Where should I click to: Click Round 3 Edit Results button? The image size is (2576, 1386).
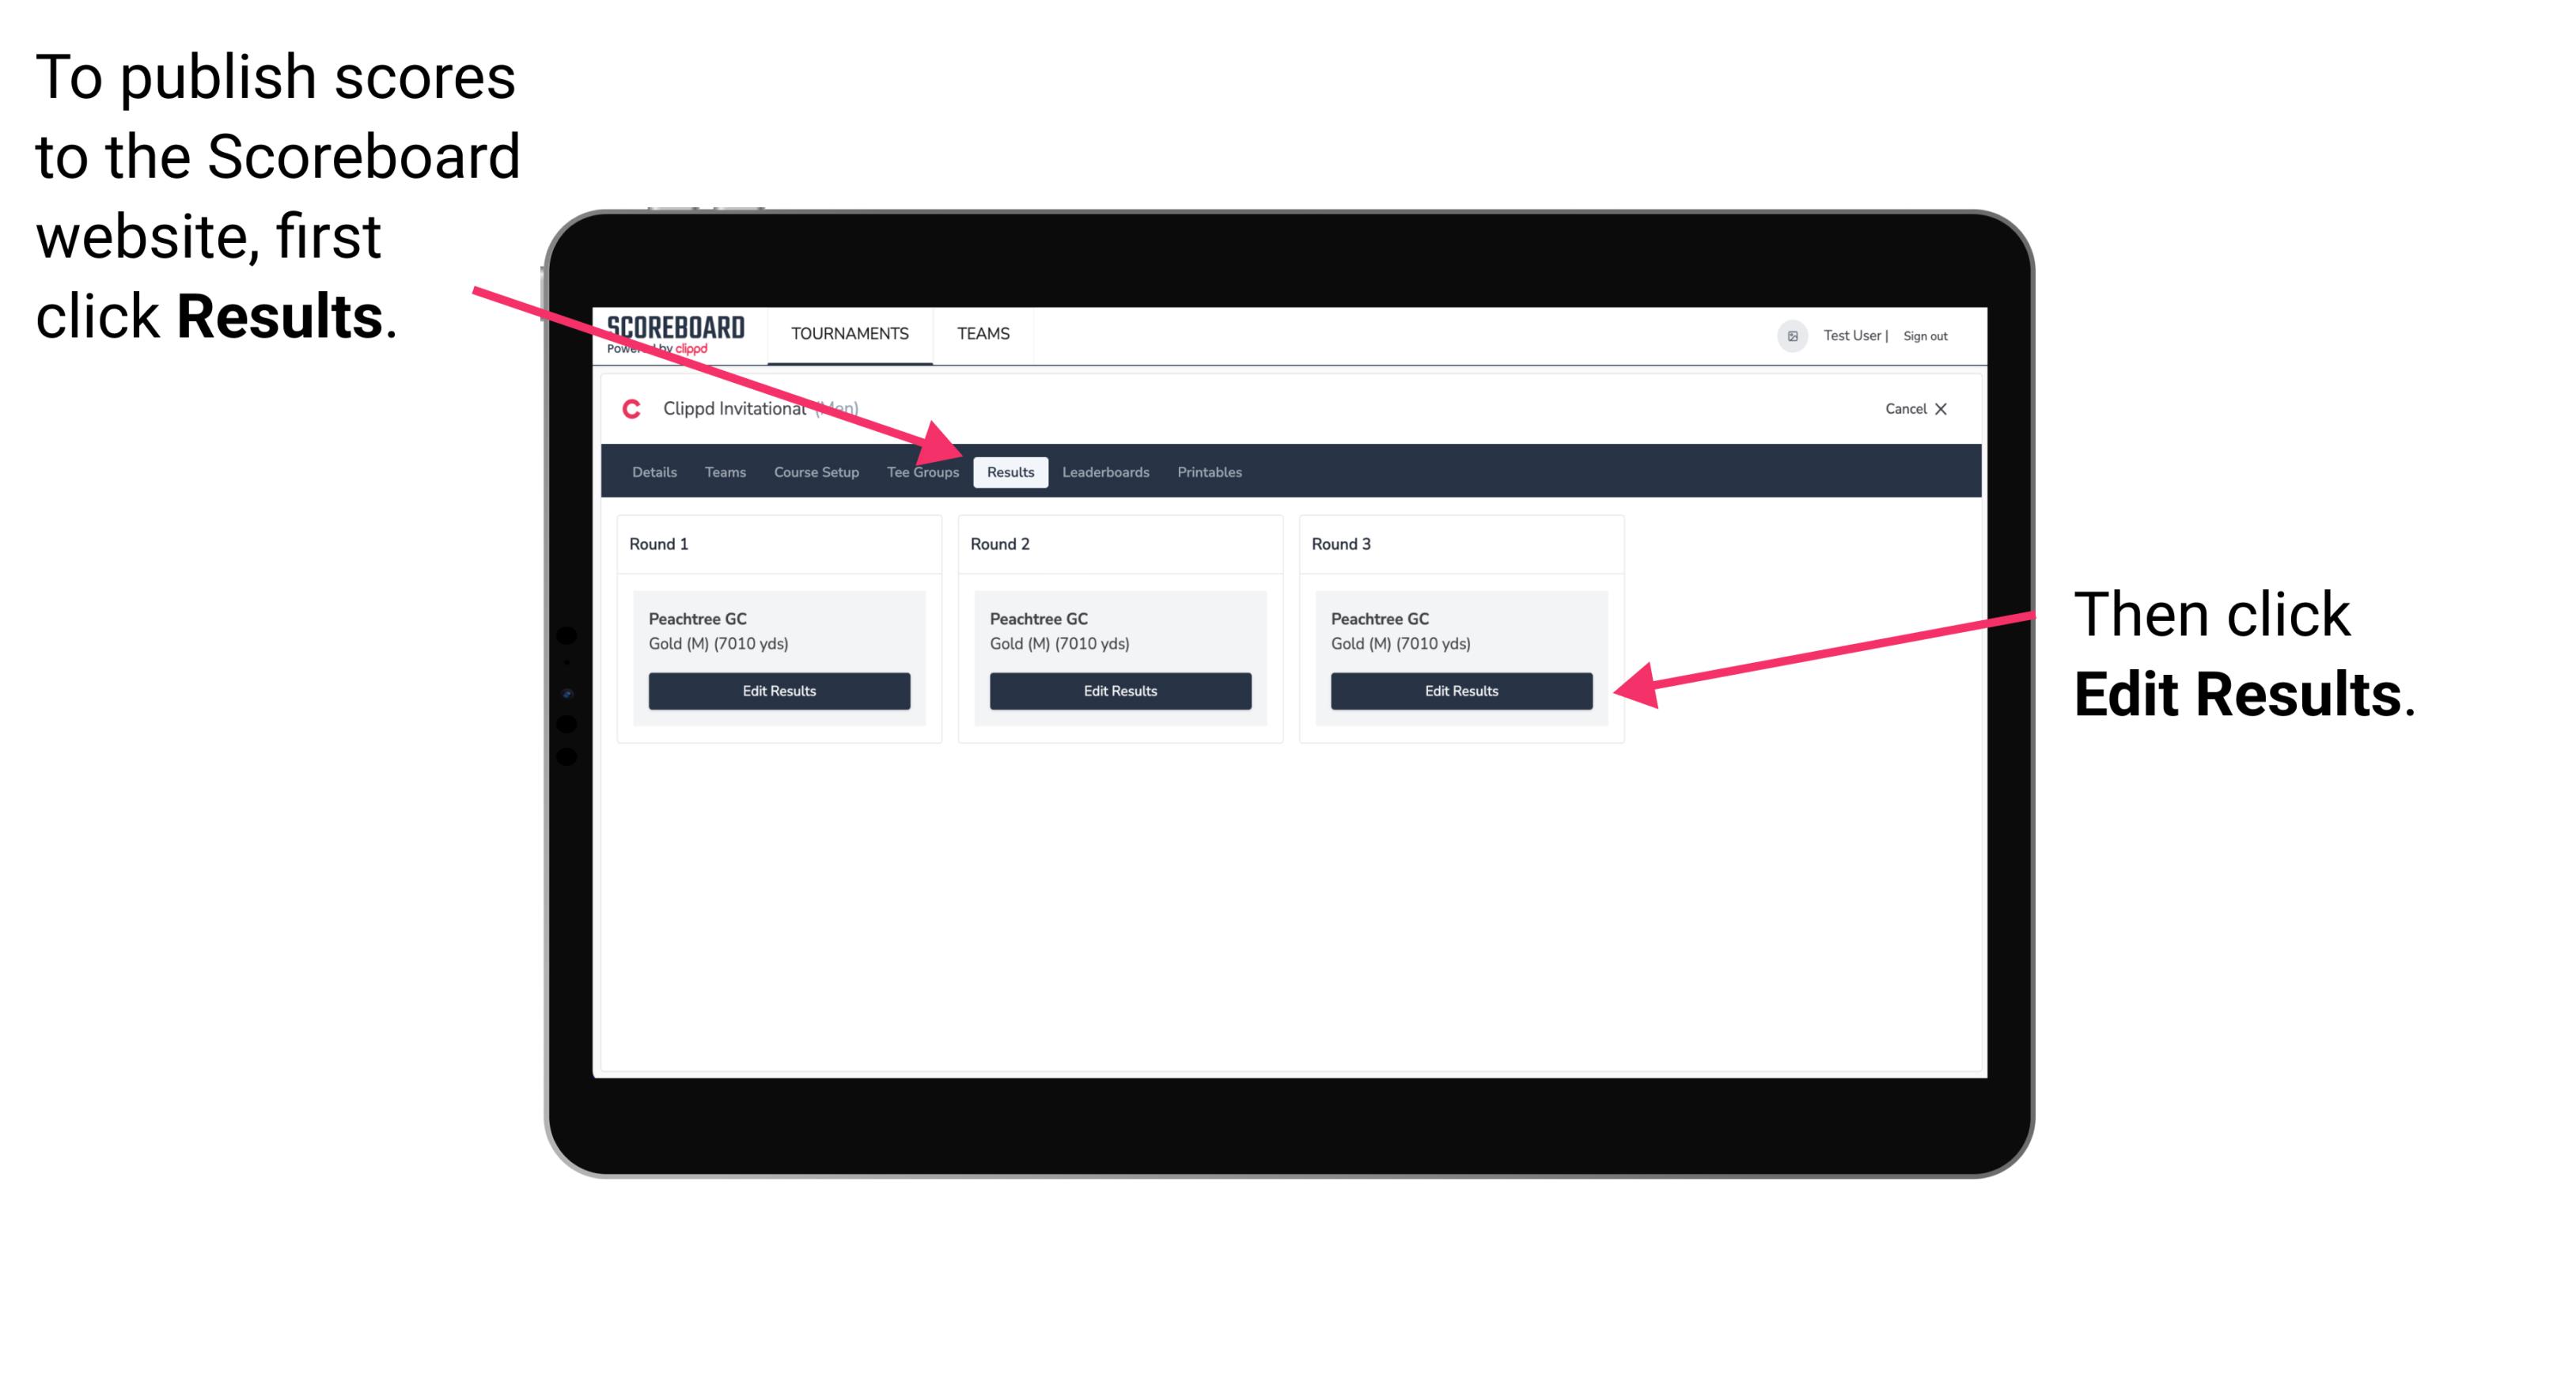coord(1460,691)
